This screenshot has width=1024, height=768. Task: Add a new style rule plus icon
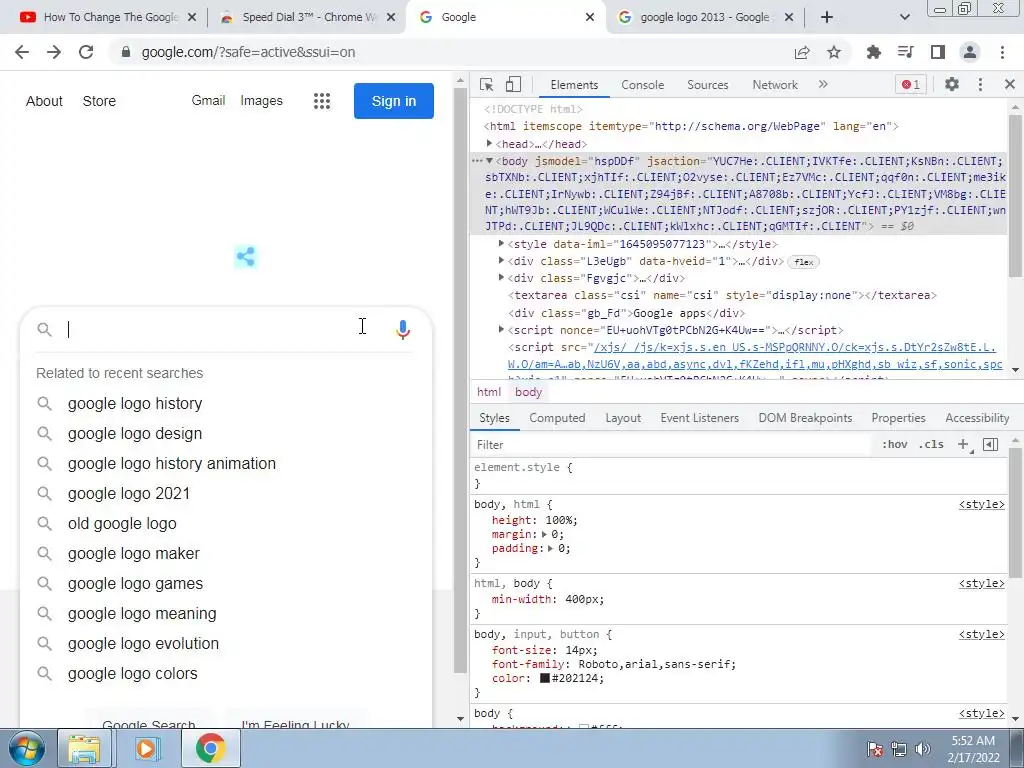[x=963, y=444]
